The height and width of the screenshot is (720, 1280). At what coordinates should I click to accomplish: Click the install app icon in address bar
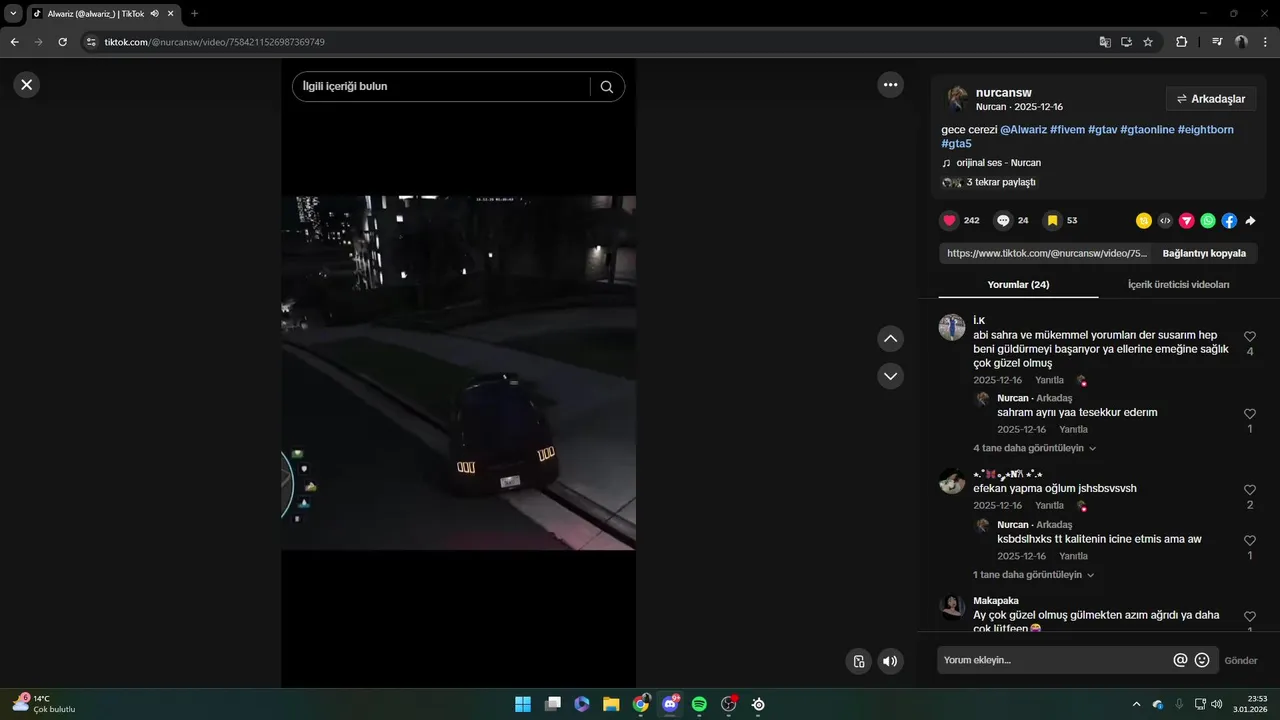[x=1126, y=42]
